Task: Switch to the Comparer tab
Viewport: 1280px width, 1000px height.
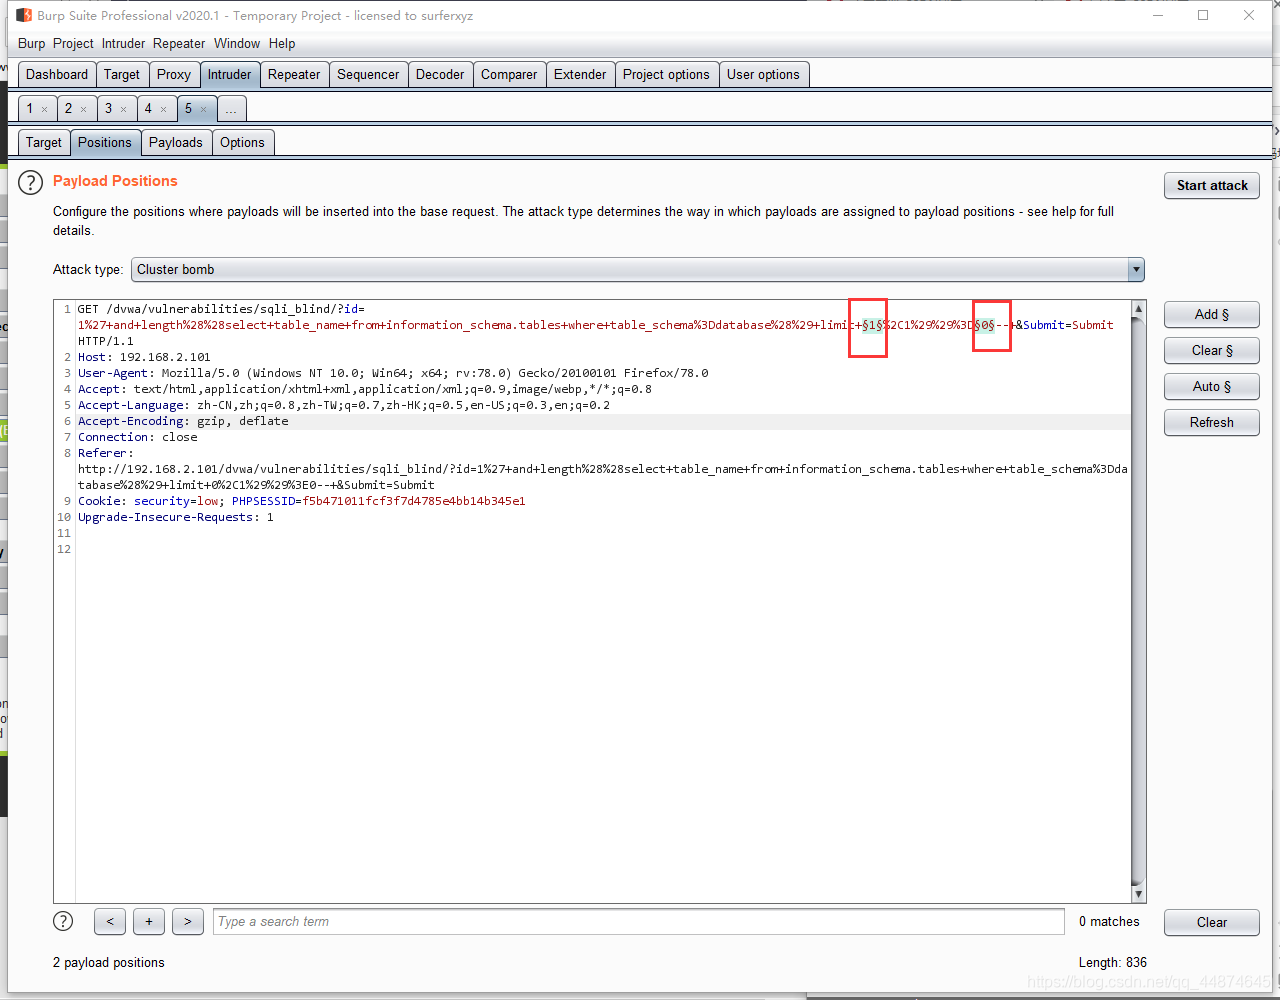Action: (509, 75)
